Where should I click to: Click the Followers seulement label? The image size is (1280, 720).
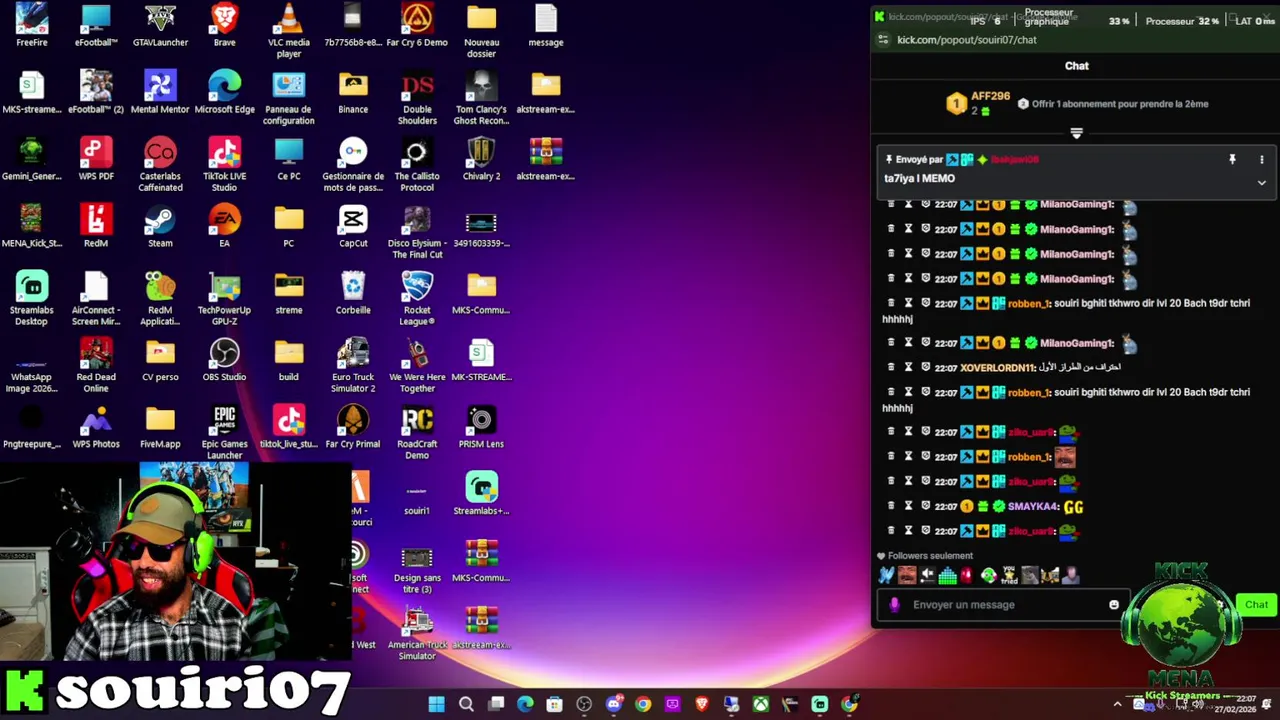tap(930, 556)
